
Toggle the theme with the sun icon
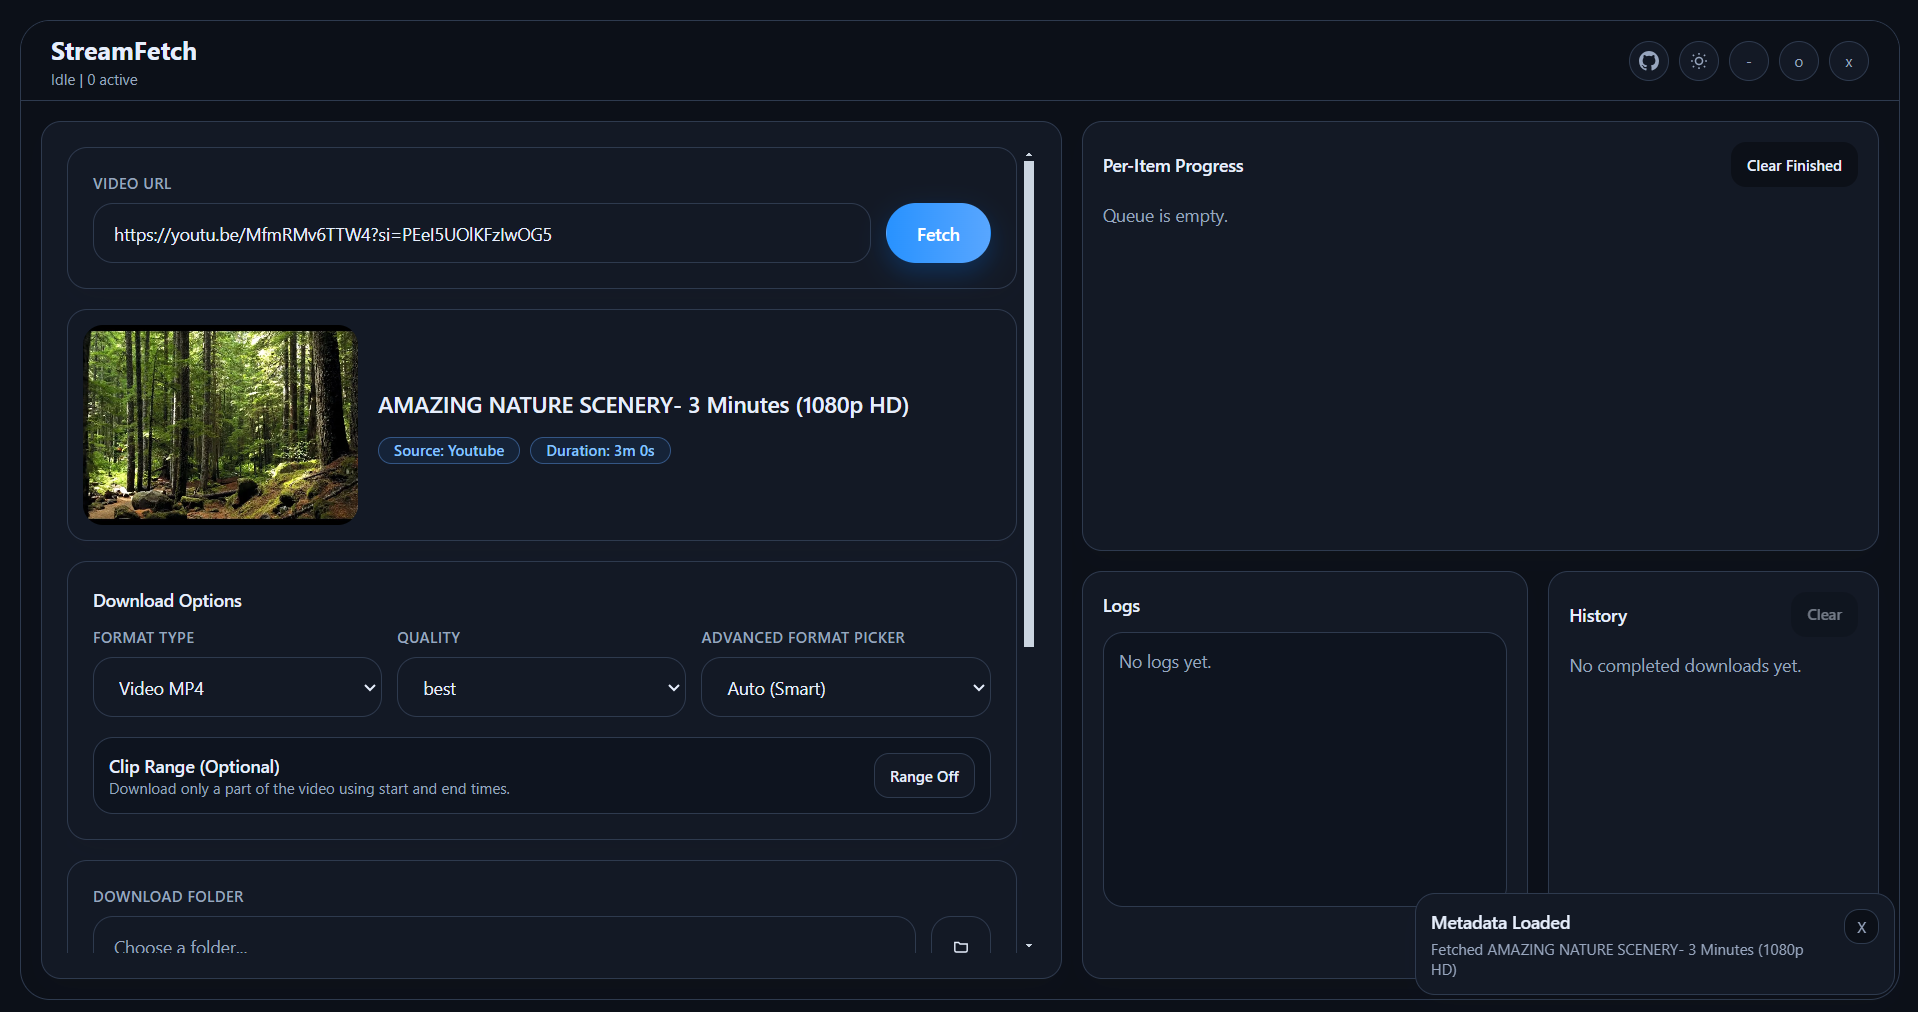[x=1698, y=61]
